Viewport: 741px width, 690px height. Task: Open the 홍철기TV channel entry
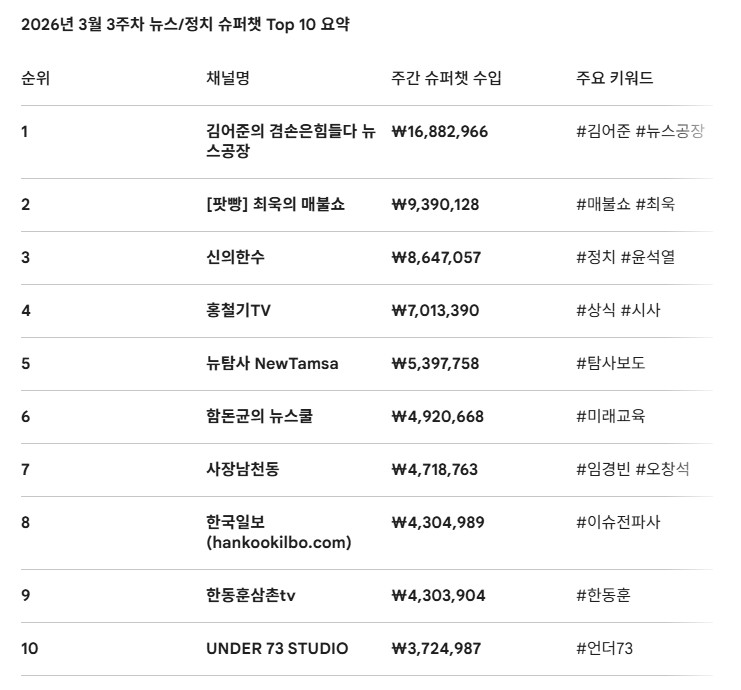coord(238,310)
